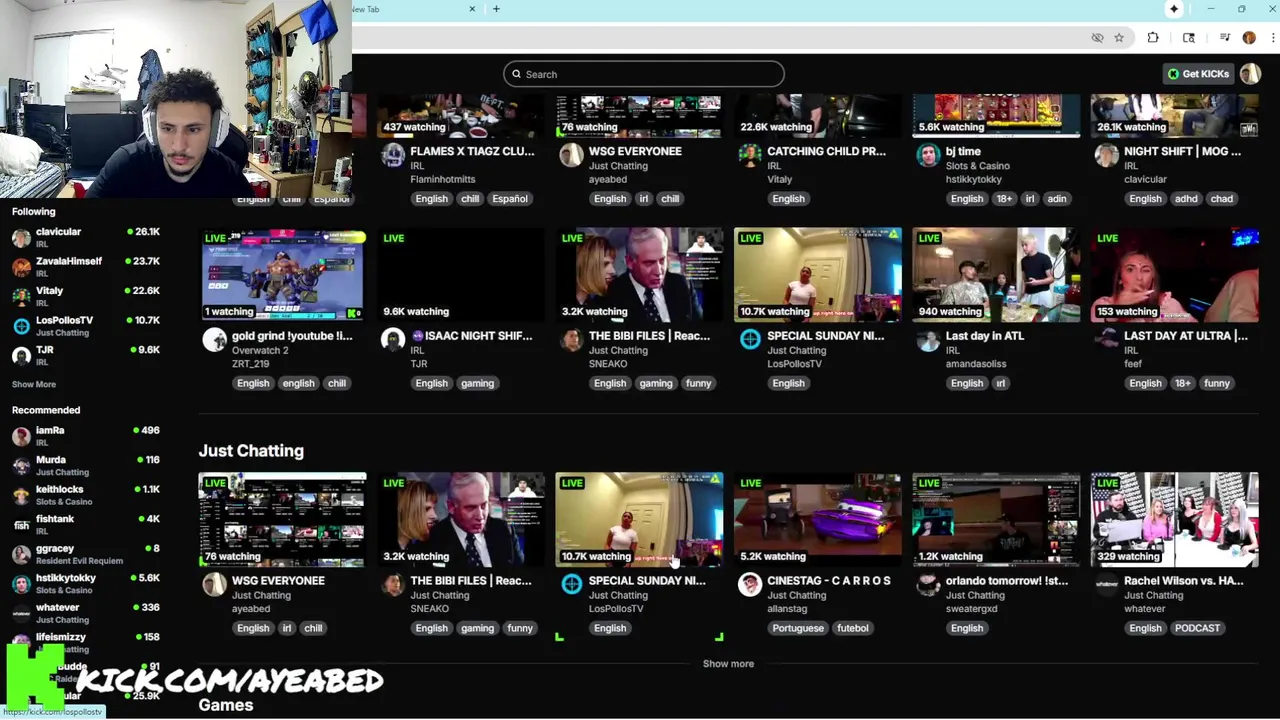Click the Overwatch 2 category link
The height and width of the screenshot is (720, 1280).
(x=260, y=351)
